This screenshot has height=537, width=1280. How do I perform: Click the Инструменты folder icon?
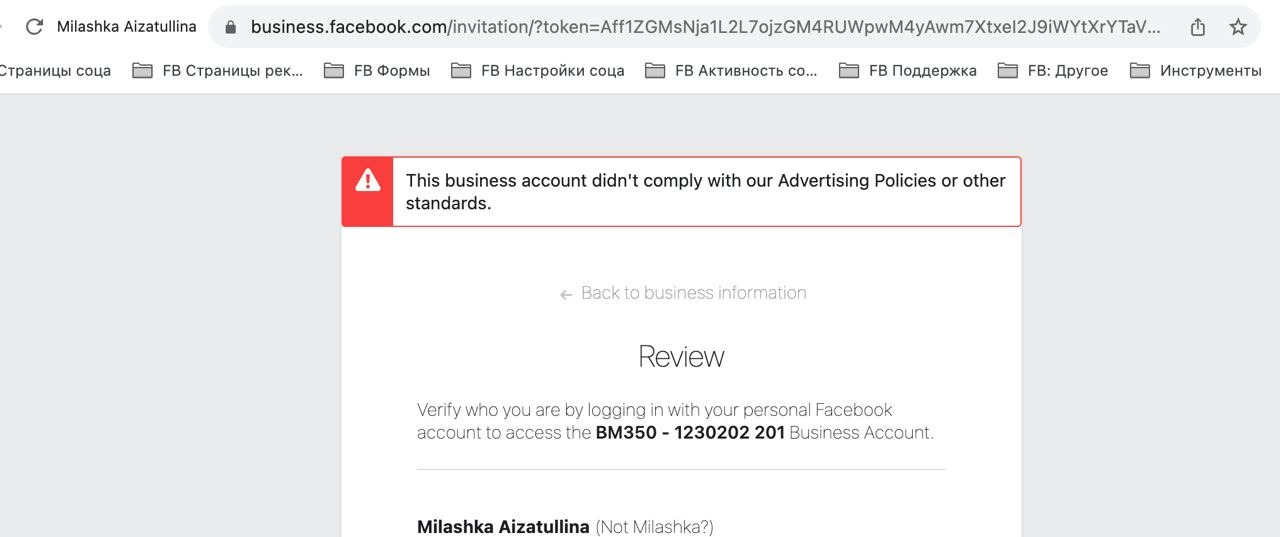tap(1140, 70)
